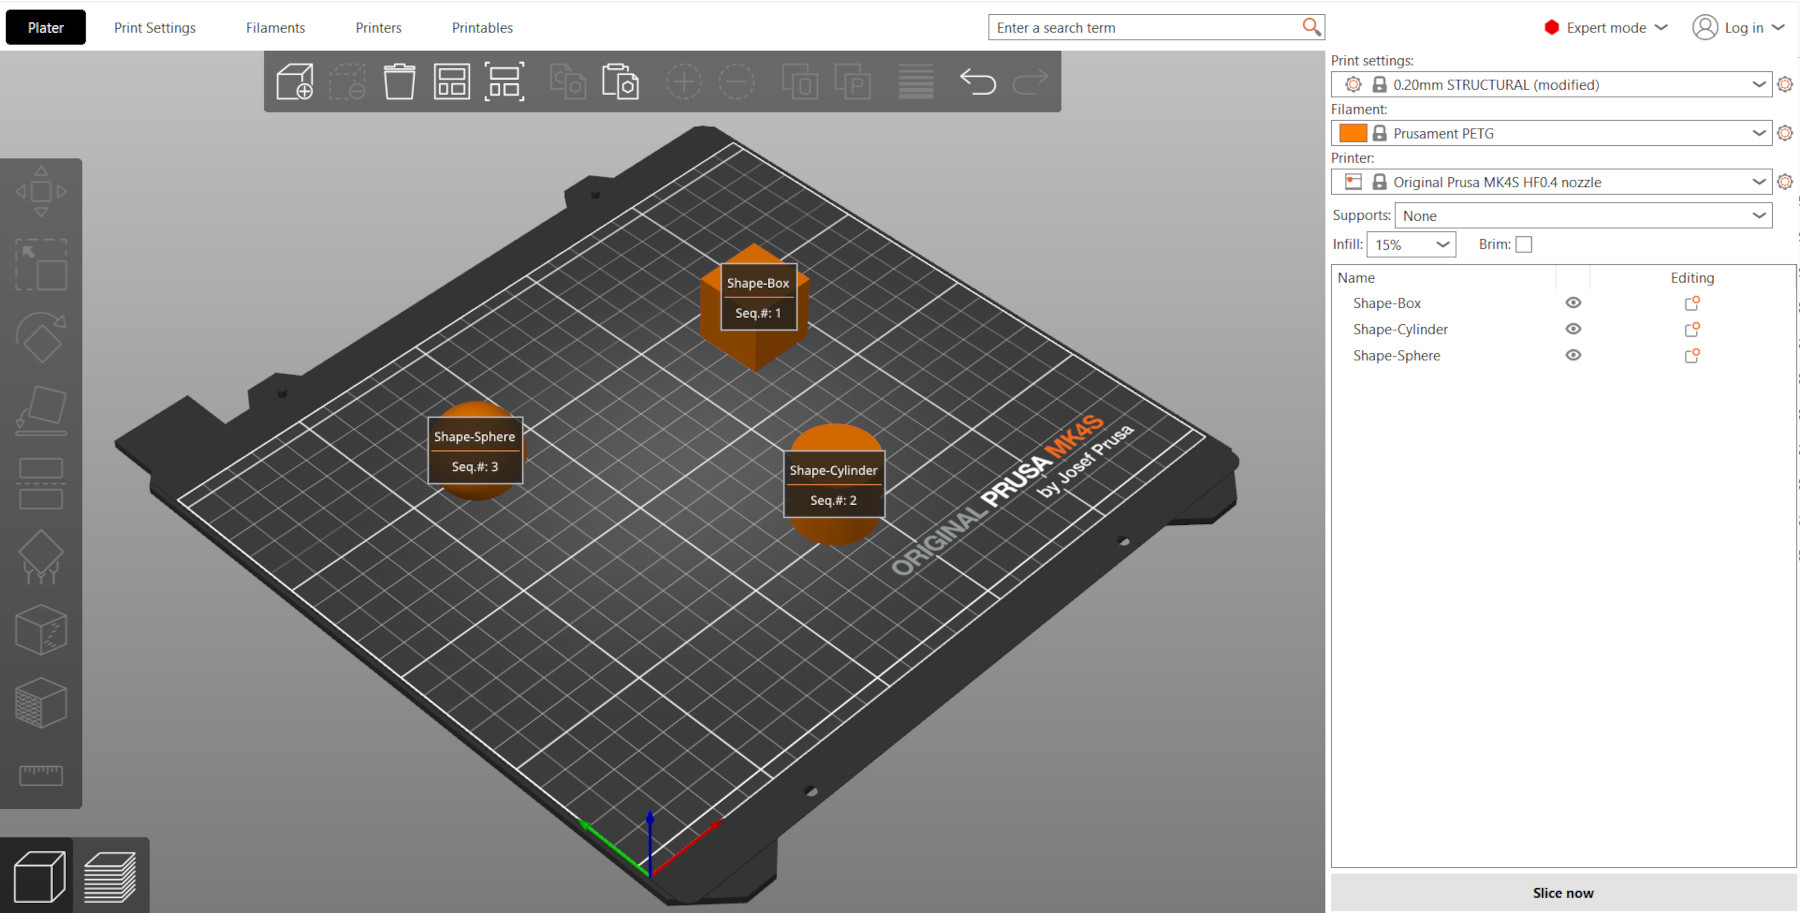
Task: Click the Delete selected icon
Action: (x=347, y=82)
